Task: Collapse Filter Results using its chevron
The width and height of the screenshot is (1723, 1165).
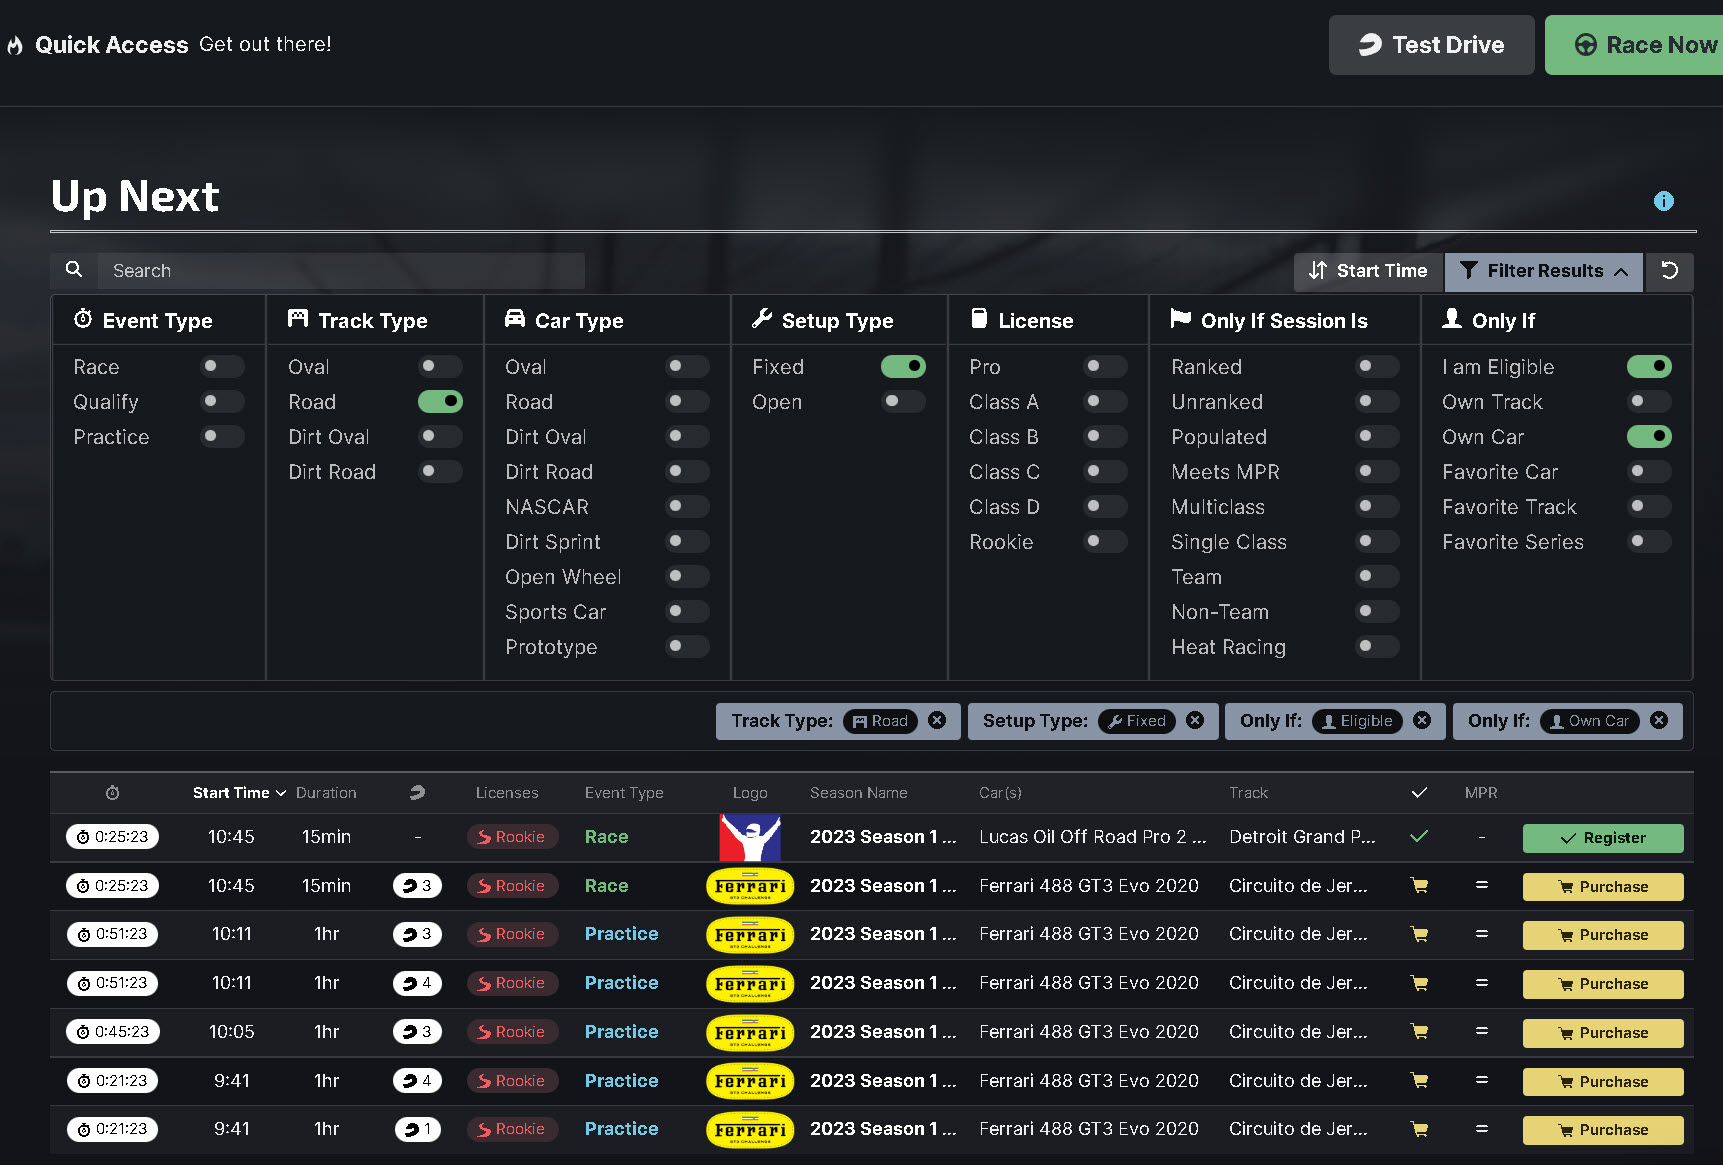Action: pos(1621,270)
